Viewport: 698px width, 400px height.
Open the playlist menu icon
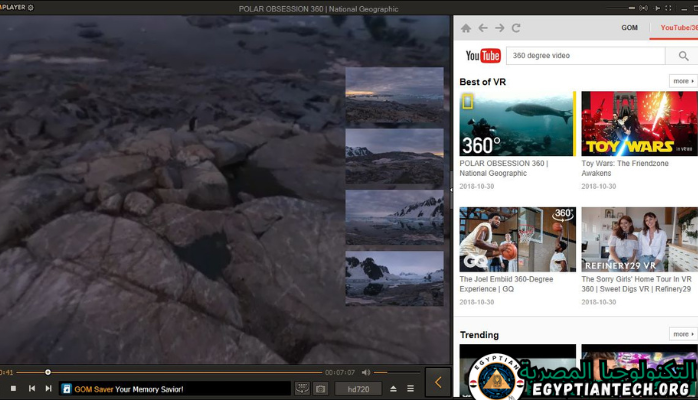coord(410,388)
